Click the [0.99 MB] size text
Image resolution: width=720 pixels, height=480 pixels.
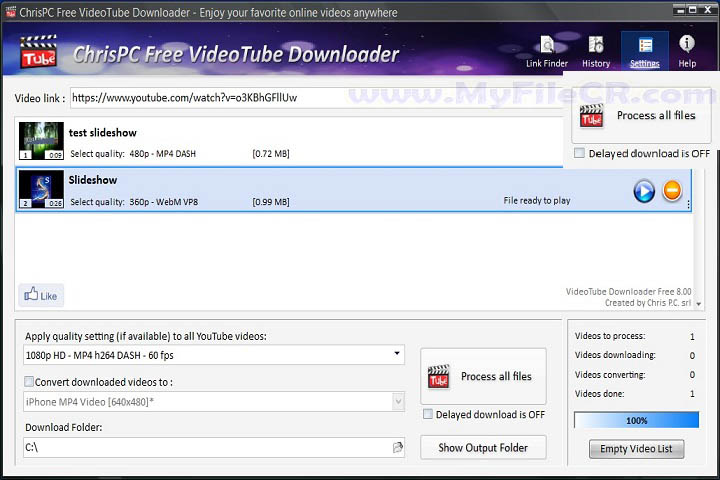271,202
